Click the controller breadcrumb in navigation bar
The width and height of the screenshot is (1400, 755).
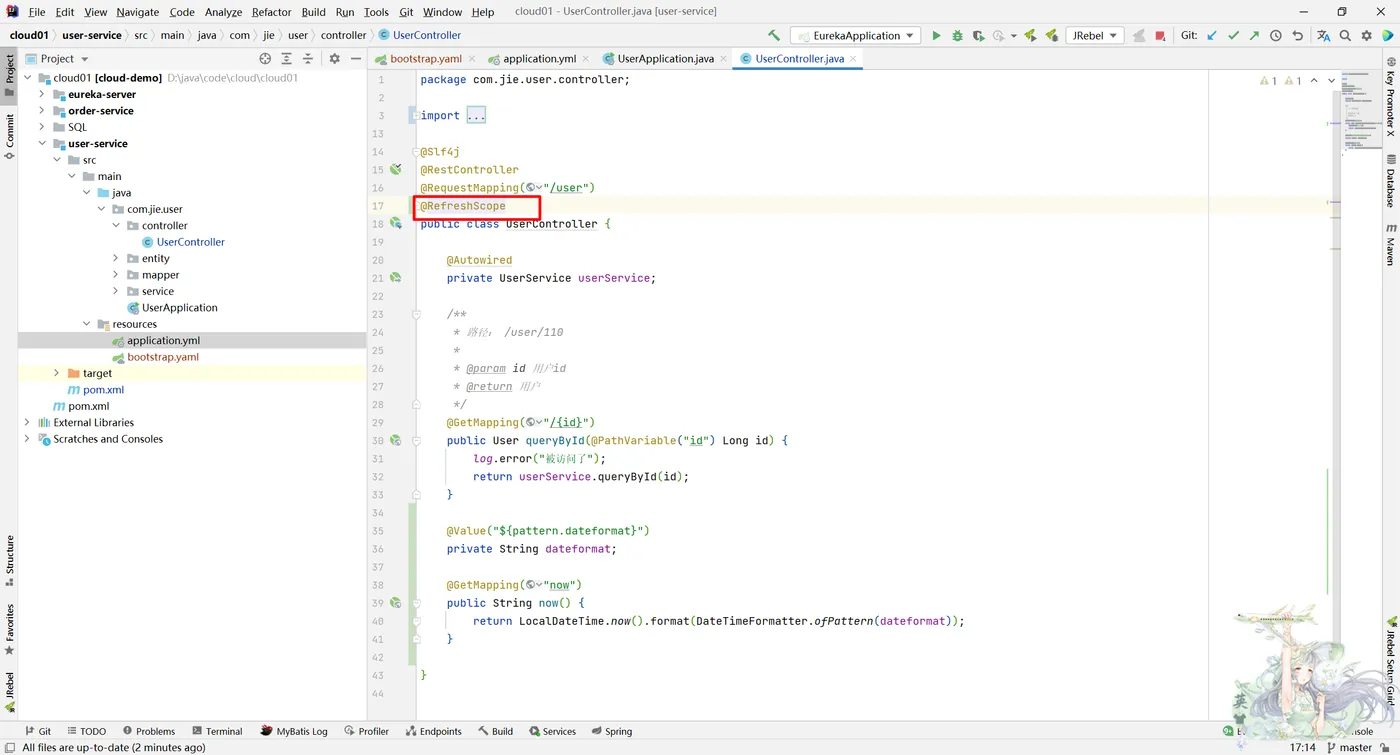point(343,35)
